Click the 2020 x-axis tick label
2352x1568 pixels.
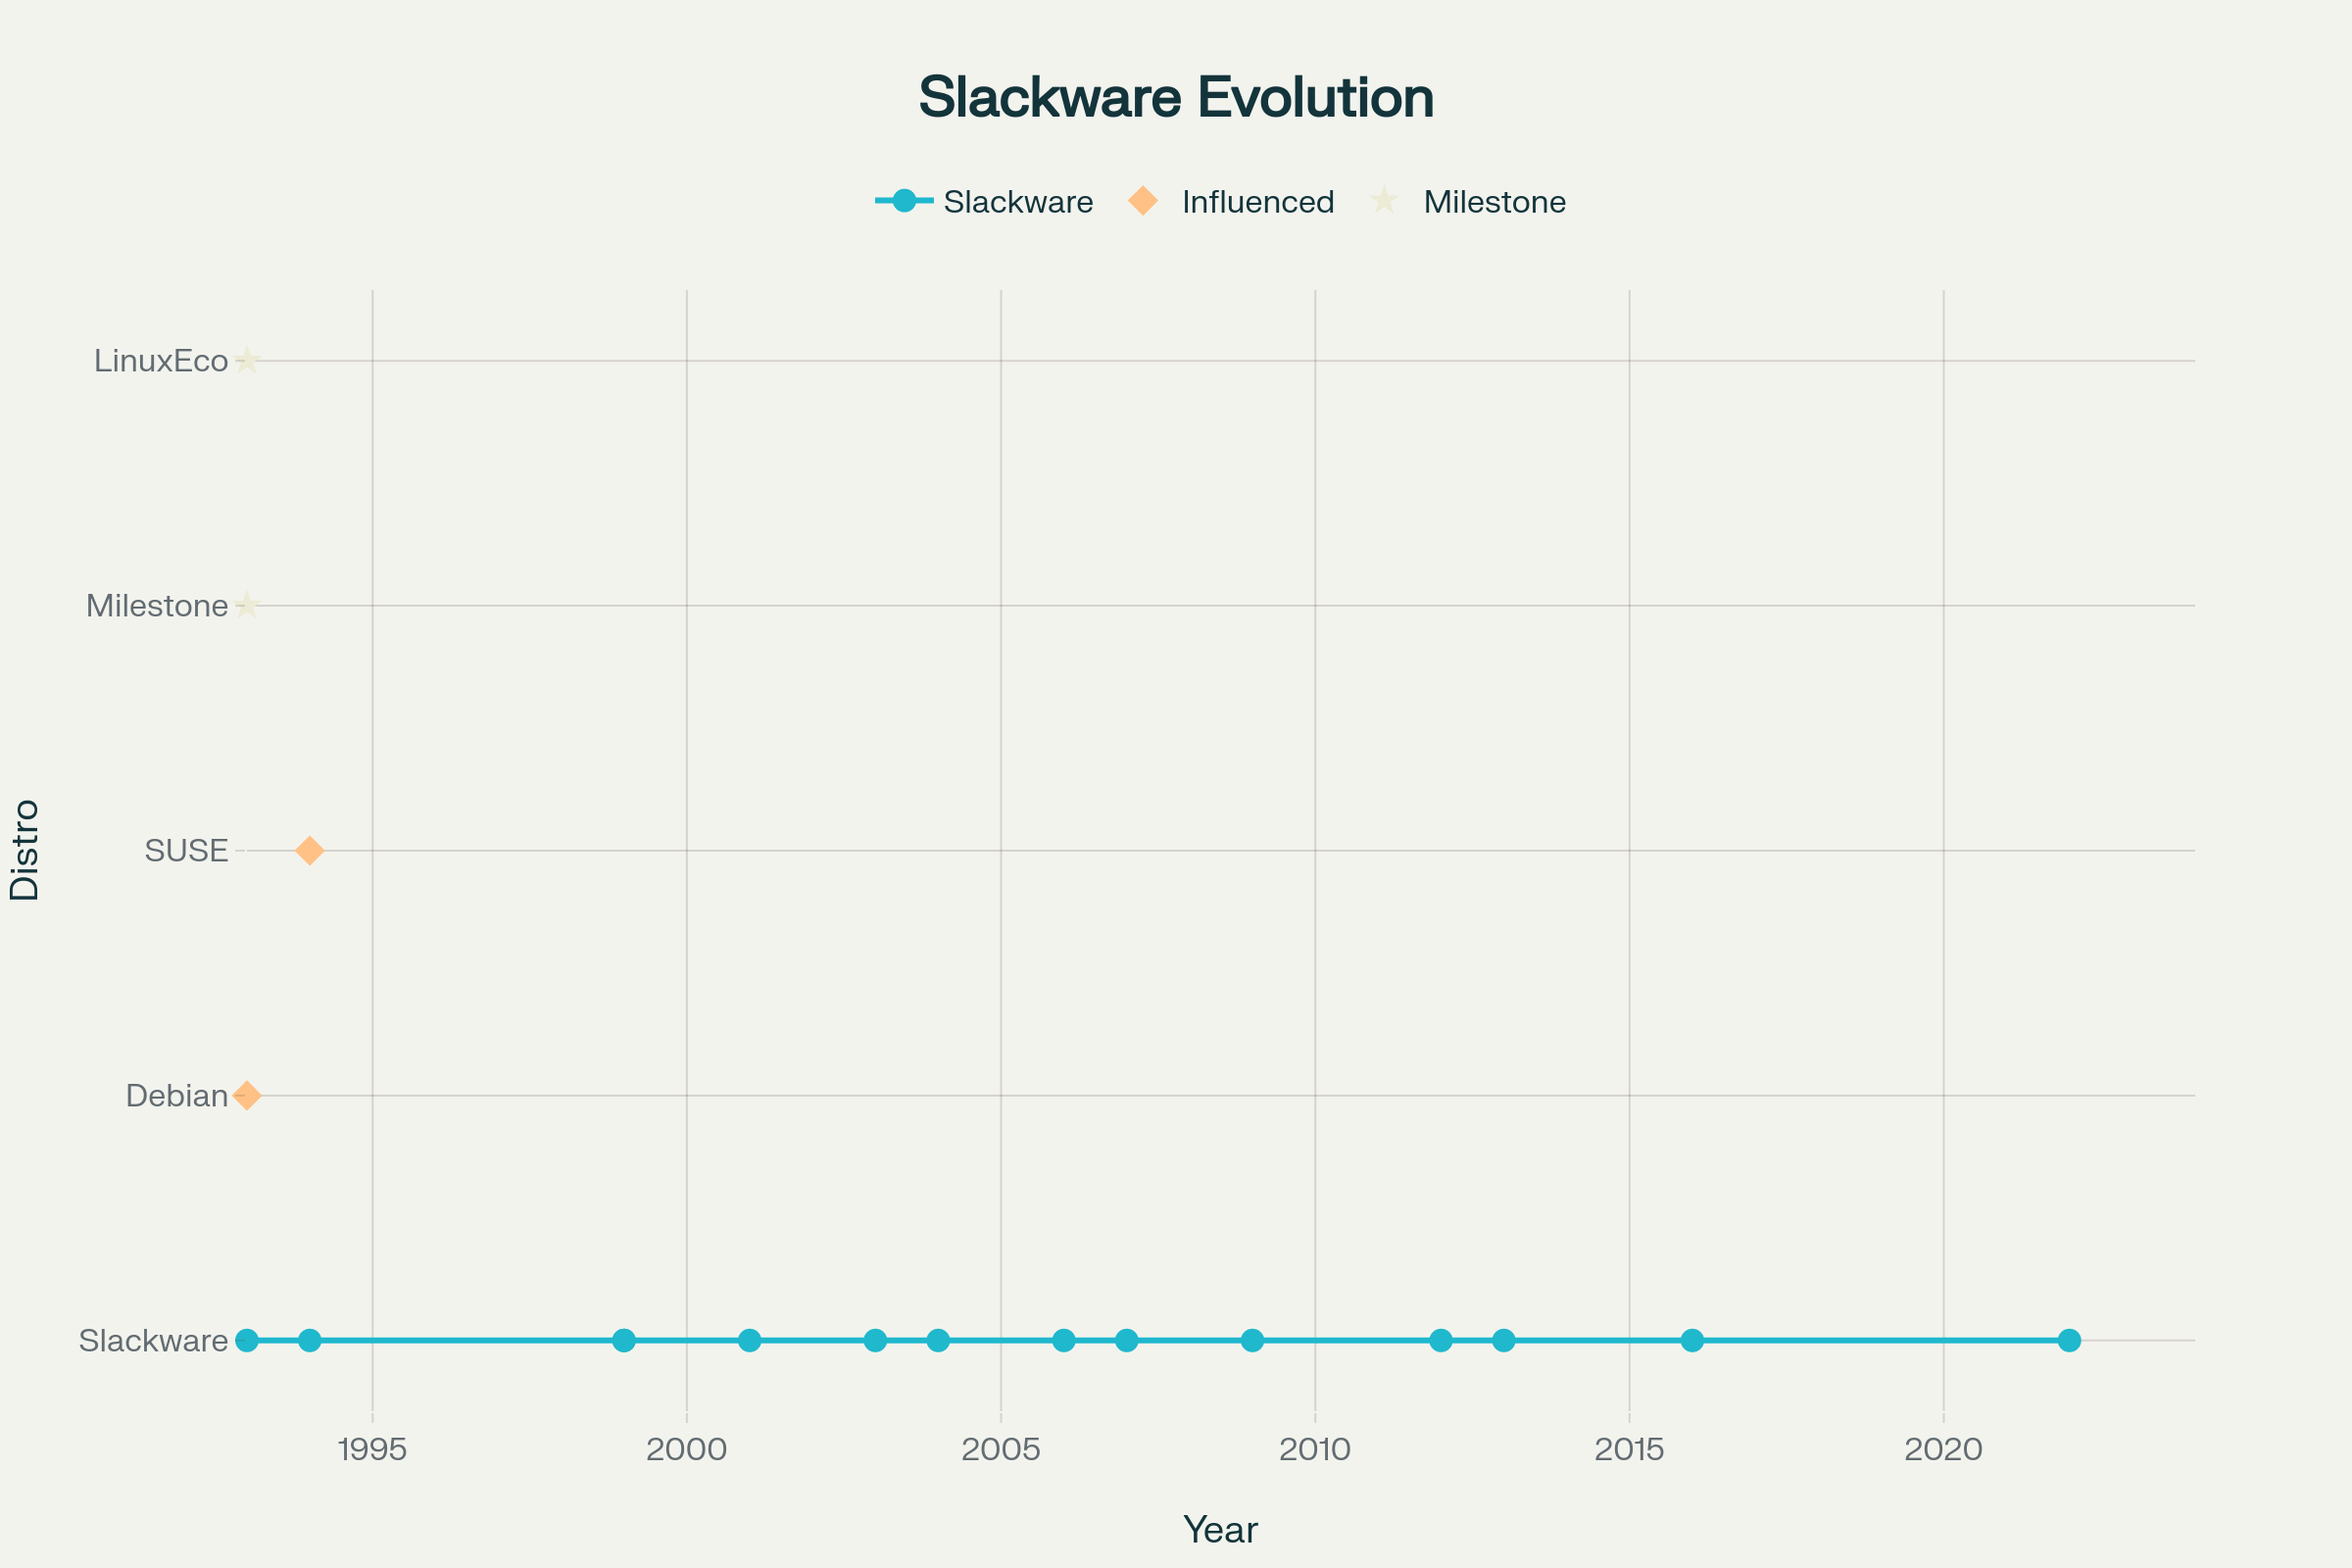click(x=1944, y=1450)
